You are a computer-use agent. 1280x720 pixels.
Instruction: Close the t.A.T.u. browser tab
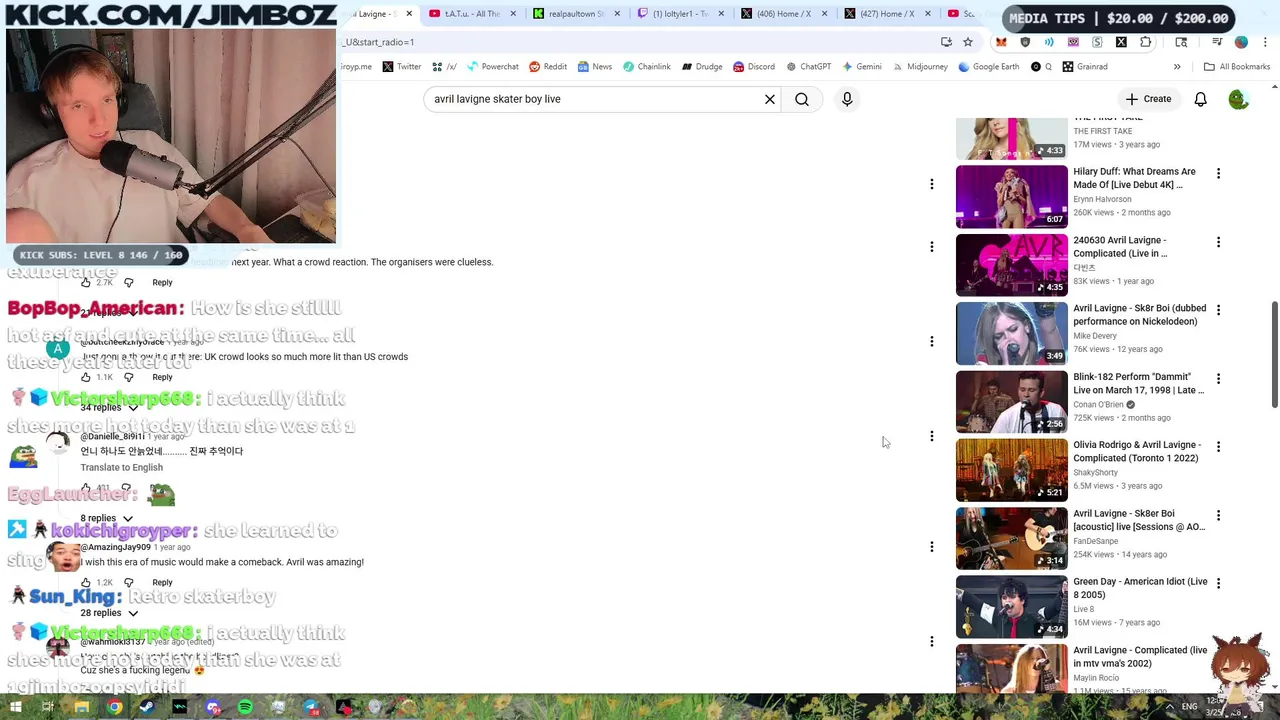(x=514, y=14)
